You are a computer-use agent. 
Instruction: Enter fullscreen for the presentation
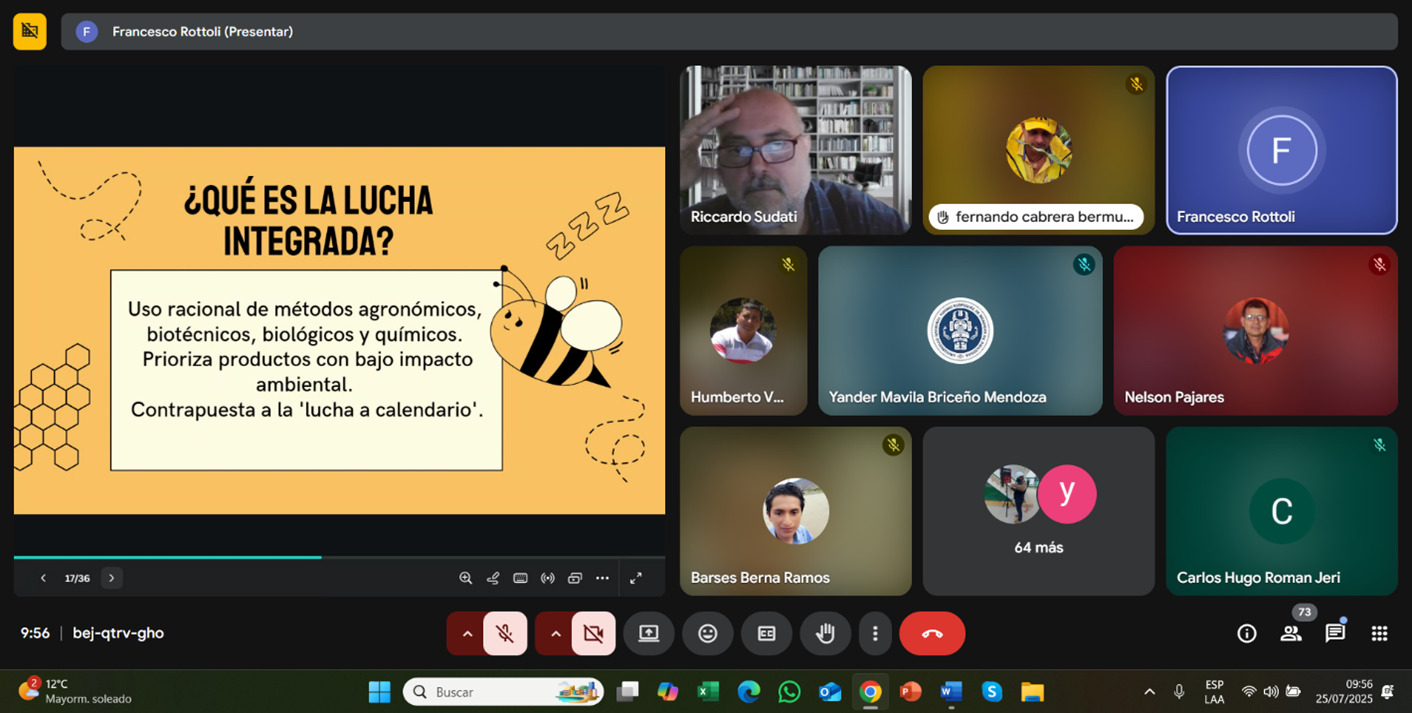[636, 578]
